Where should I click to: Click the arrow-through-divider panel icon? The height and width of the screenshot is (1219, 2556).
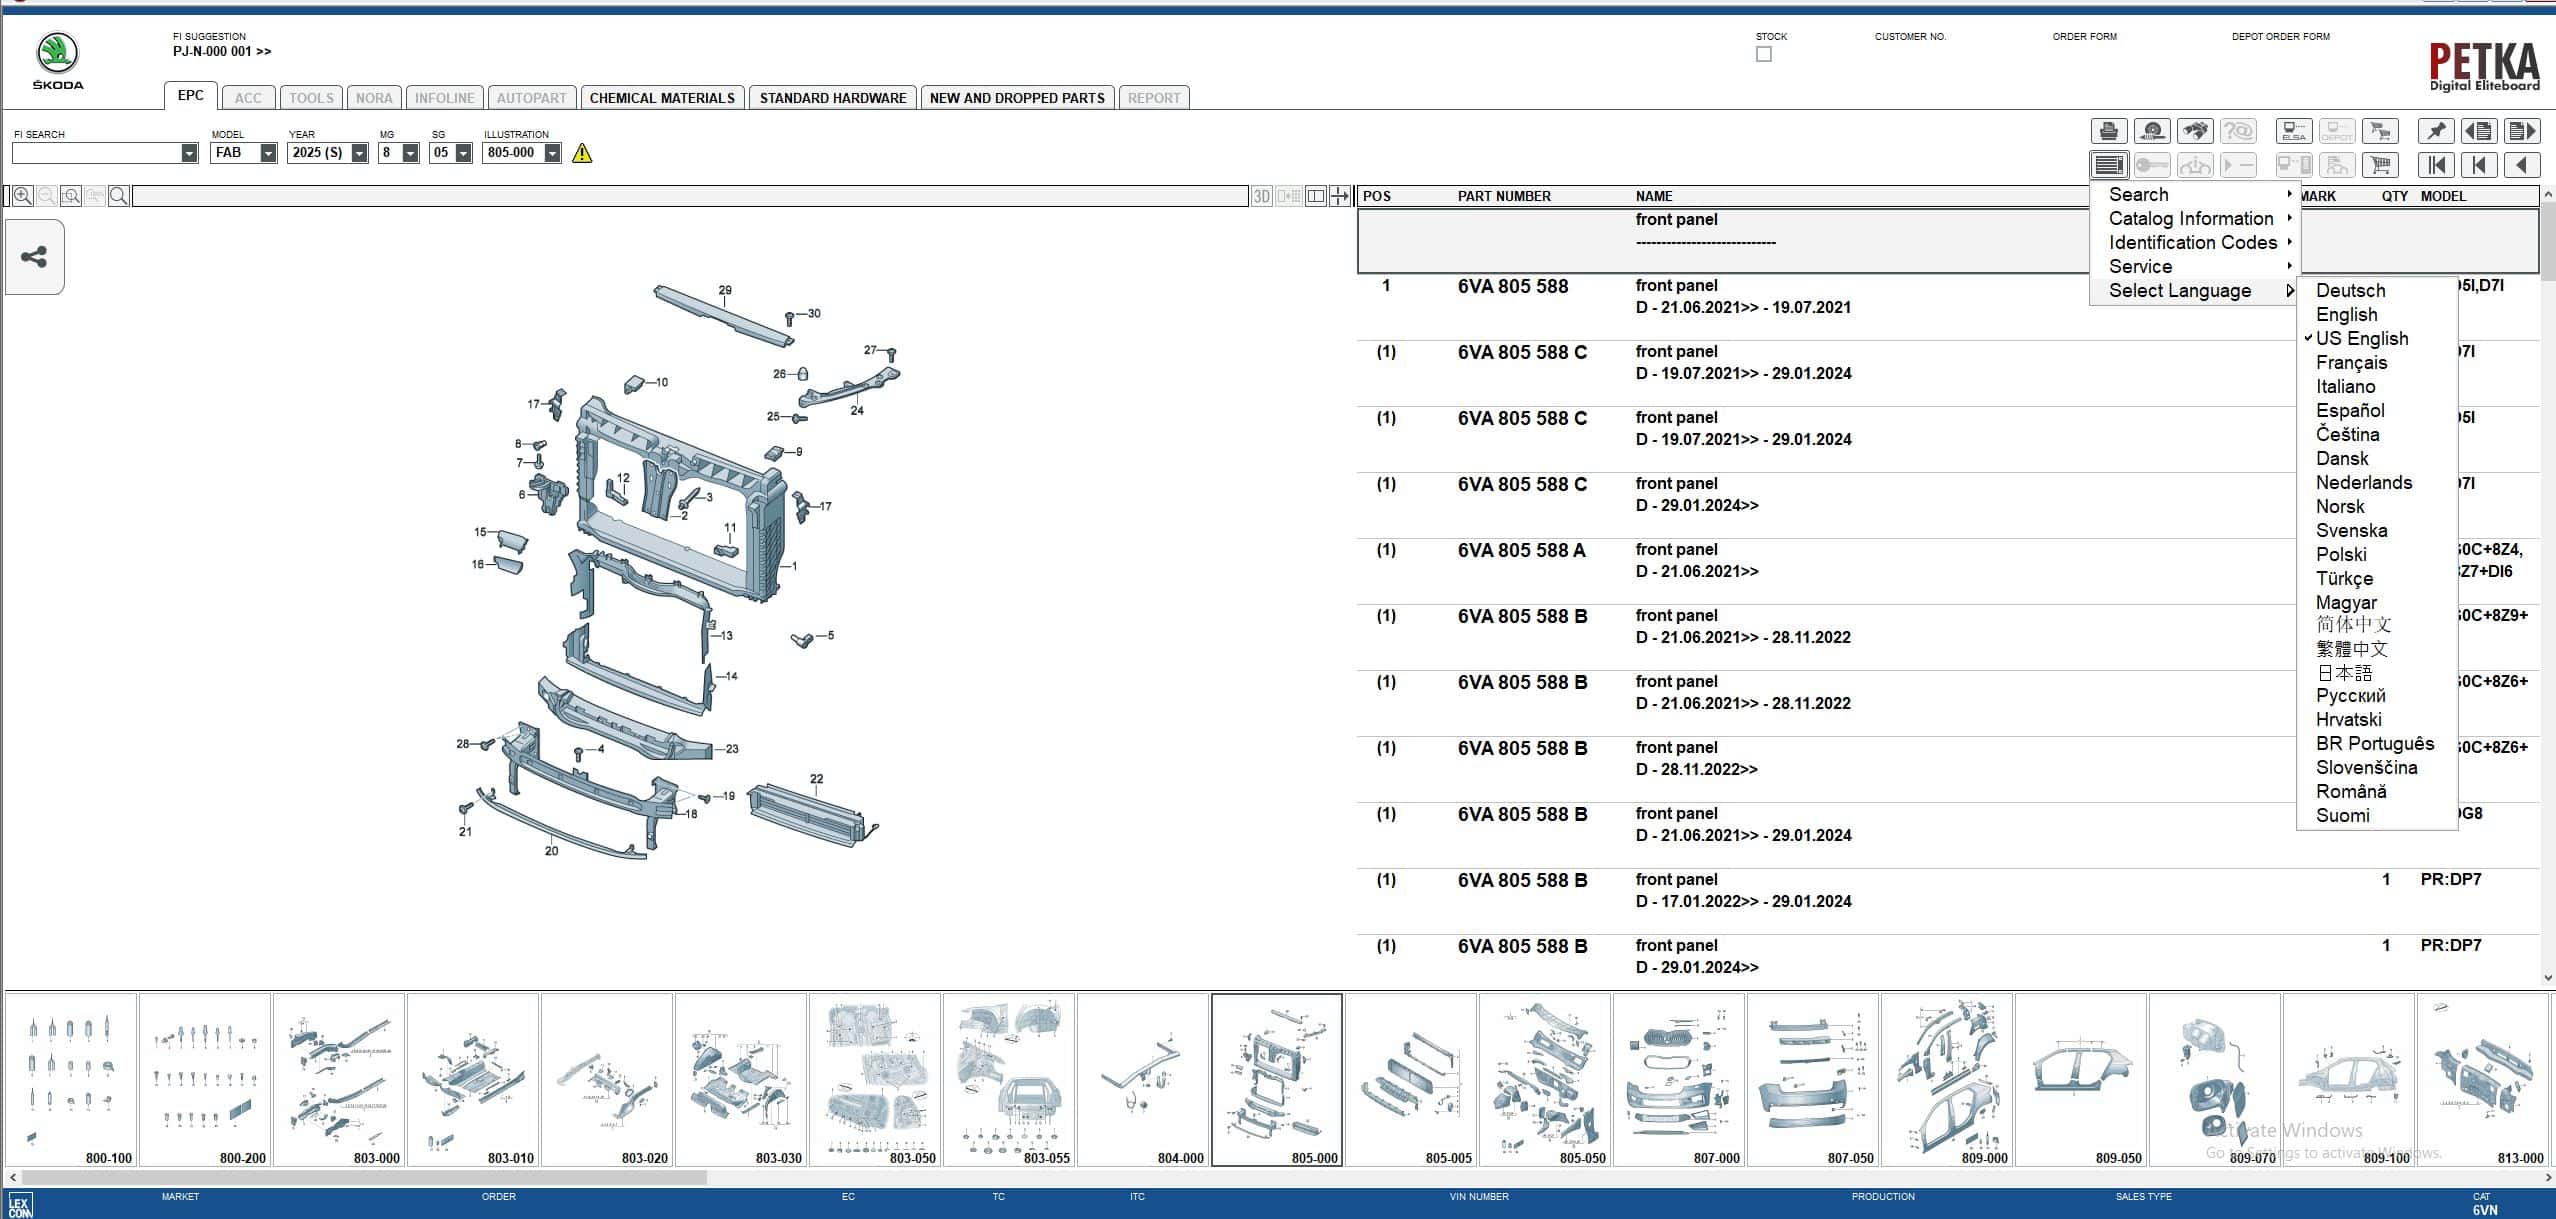click(x=1340, y=196)
